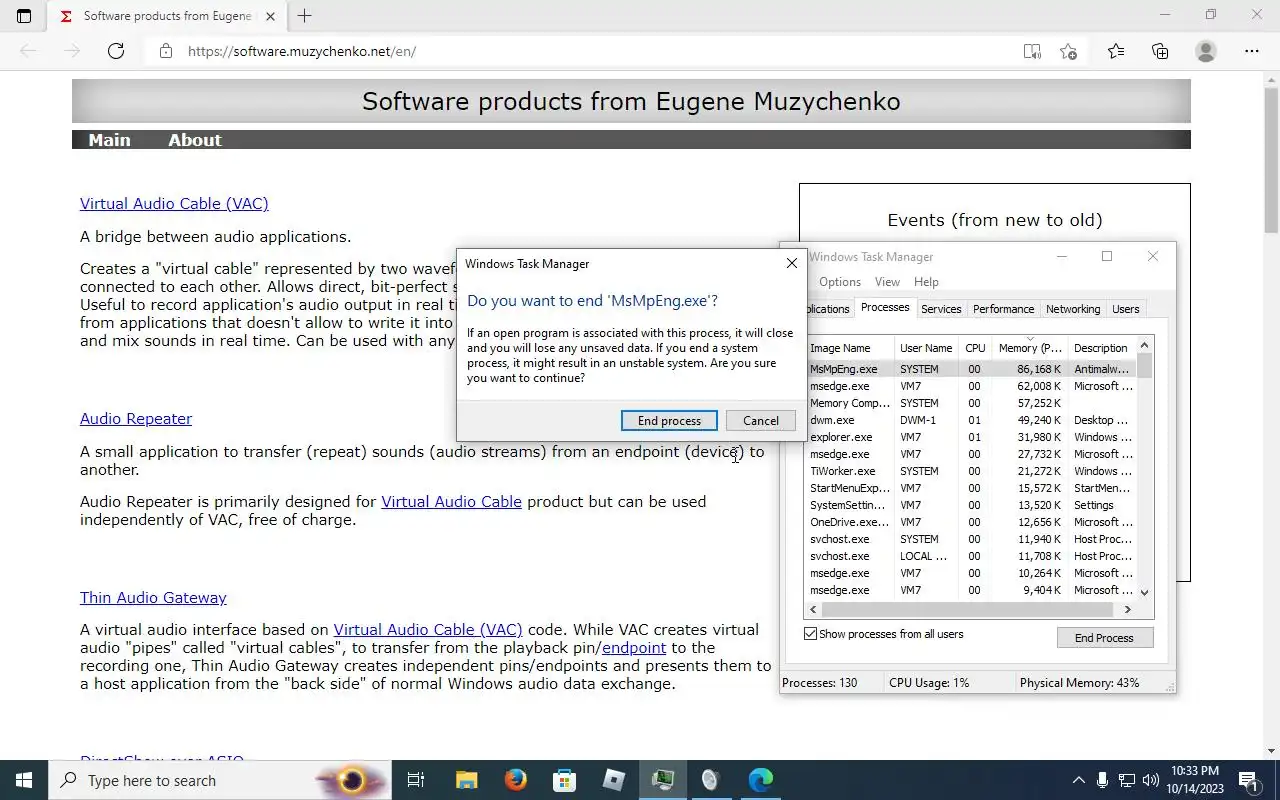Click process list scroll right arrow
1280x800 pixels.
pos(1128,609)
